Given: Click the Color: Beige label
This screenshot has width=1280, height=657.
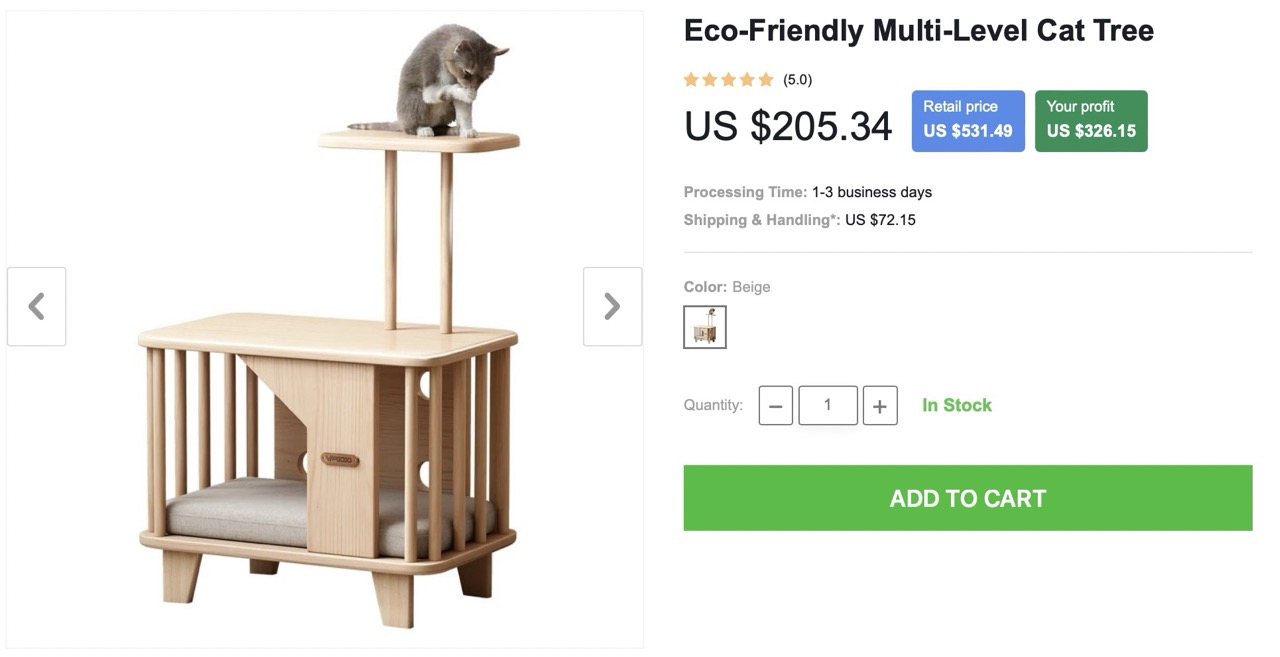Looking at the screenshot, I should coord(727,287).
